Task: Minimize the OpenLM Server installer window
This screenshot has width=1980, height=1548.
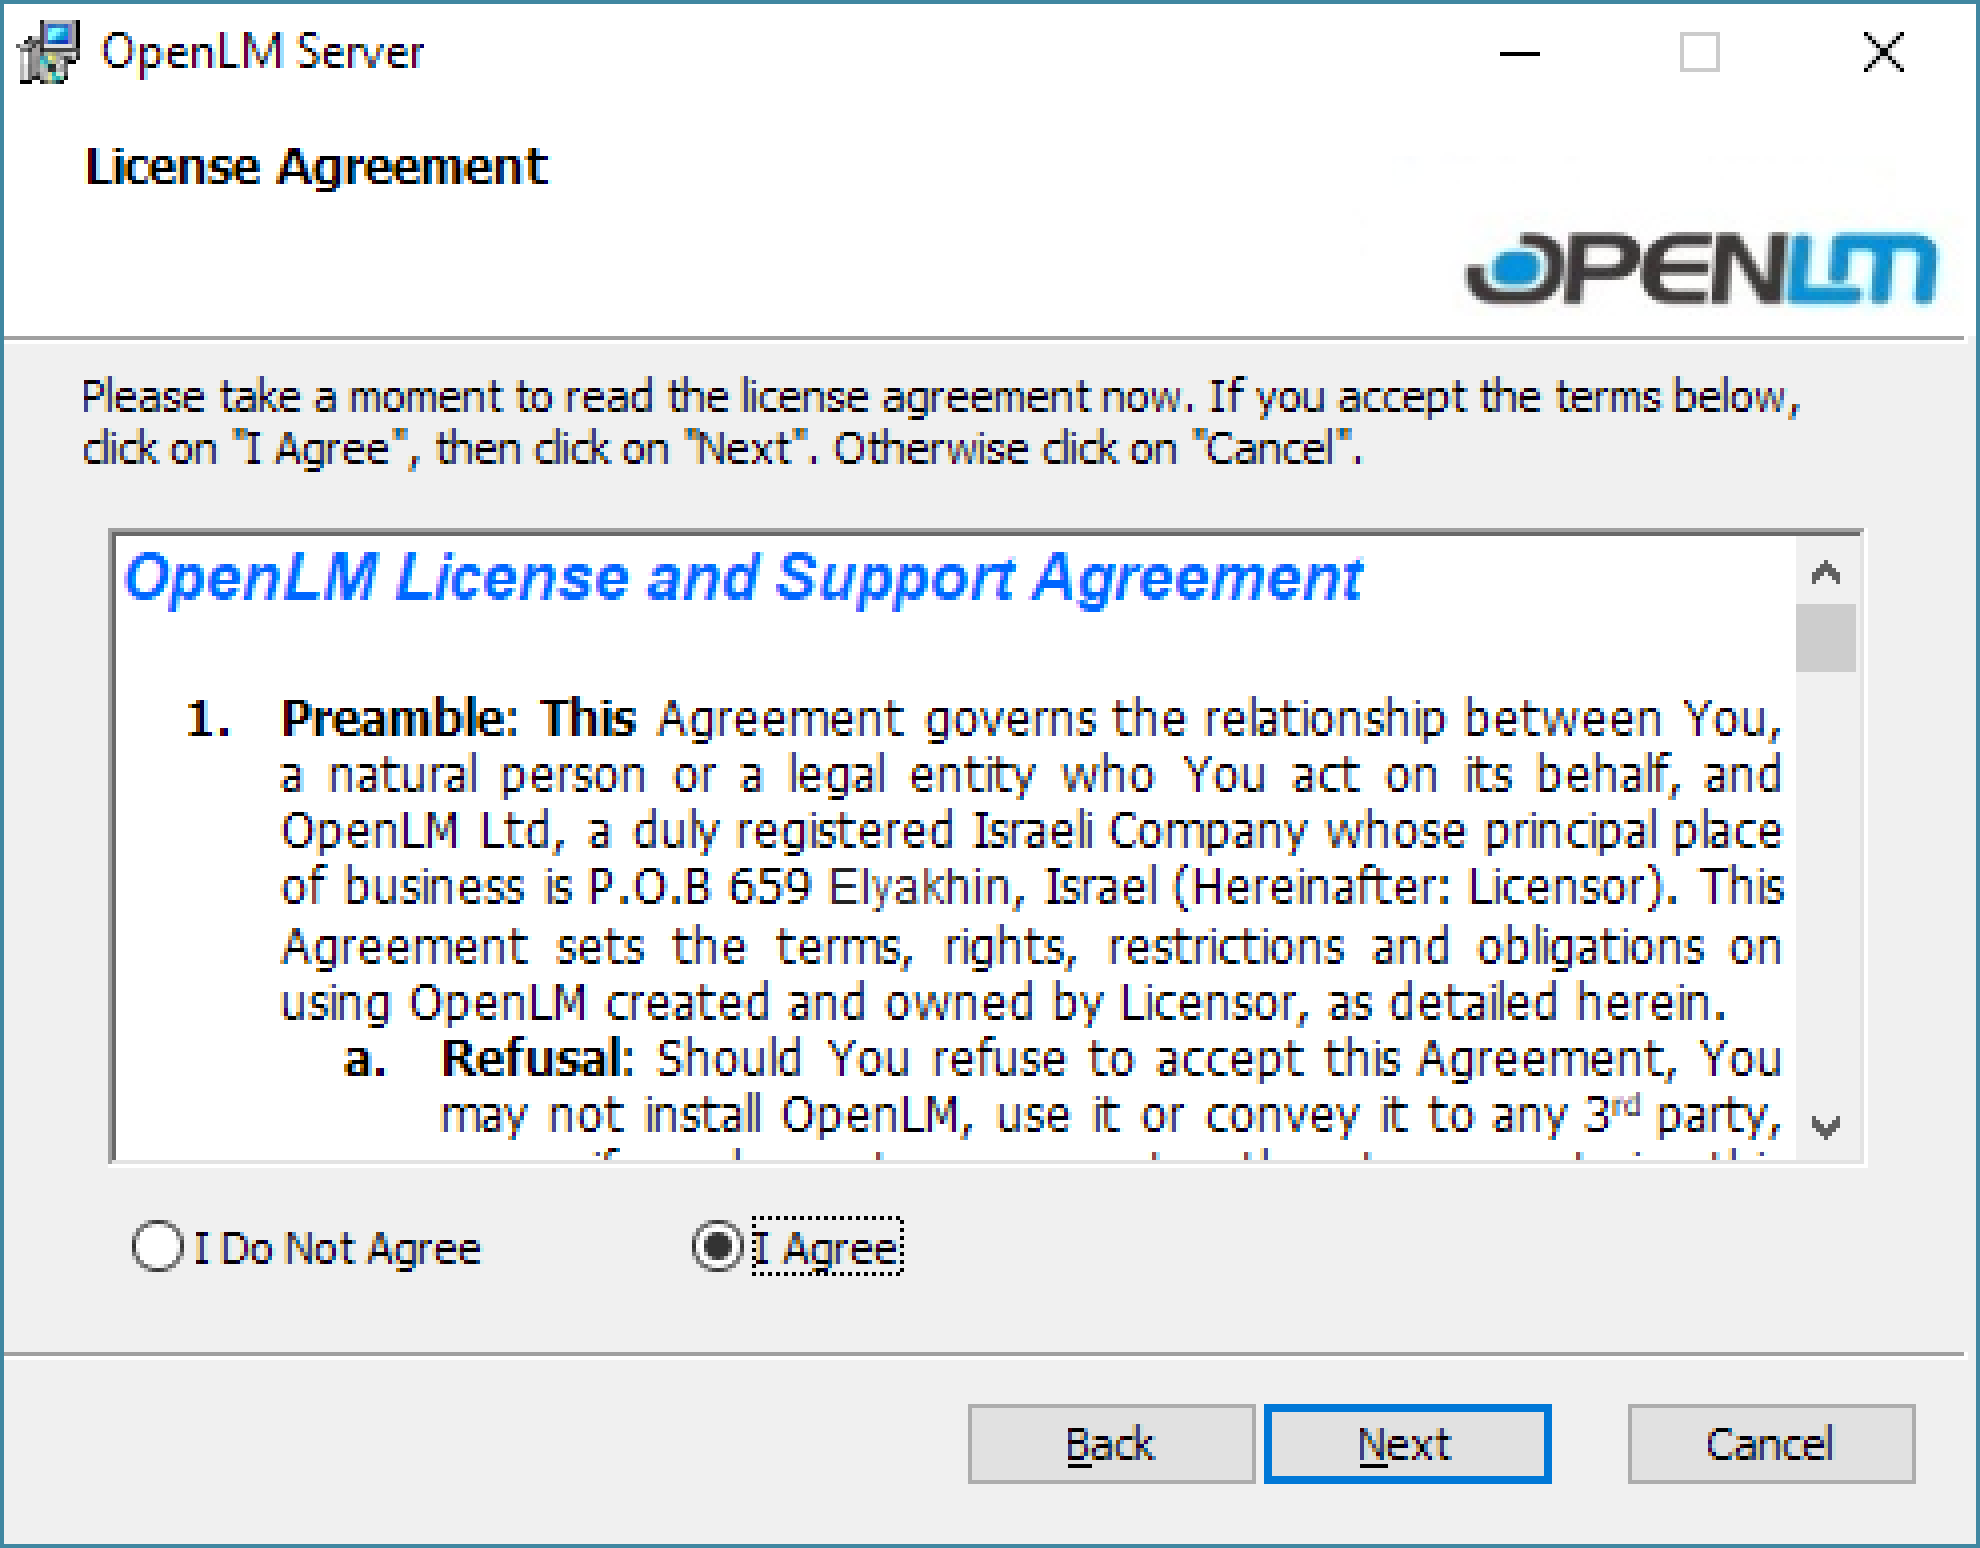Action: coord(1519,53)
